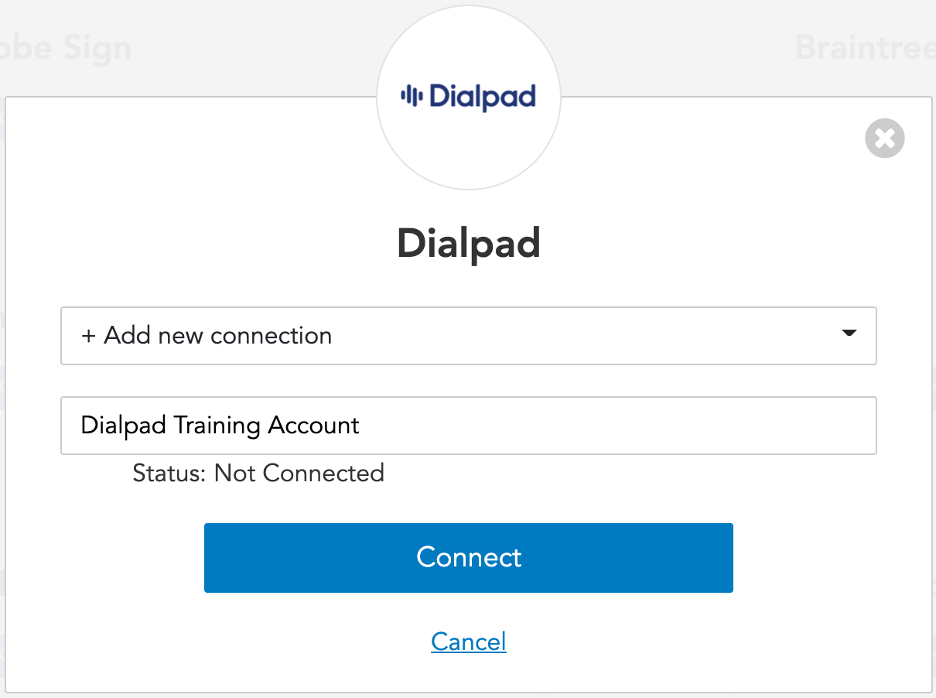Click inside the Dialpad Training Account name field
The width and height of the screenshot is (936, 698).
[x=468, y=425]
